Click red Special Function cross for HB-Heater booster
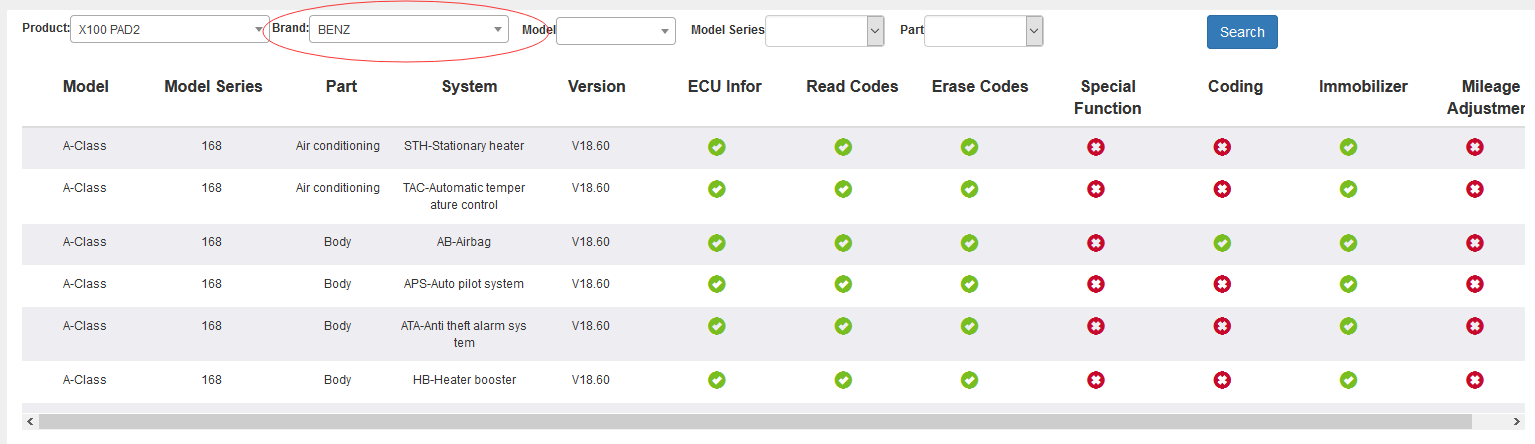1535x444 pixels. [x=1096, y=380]
